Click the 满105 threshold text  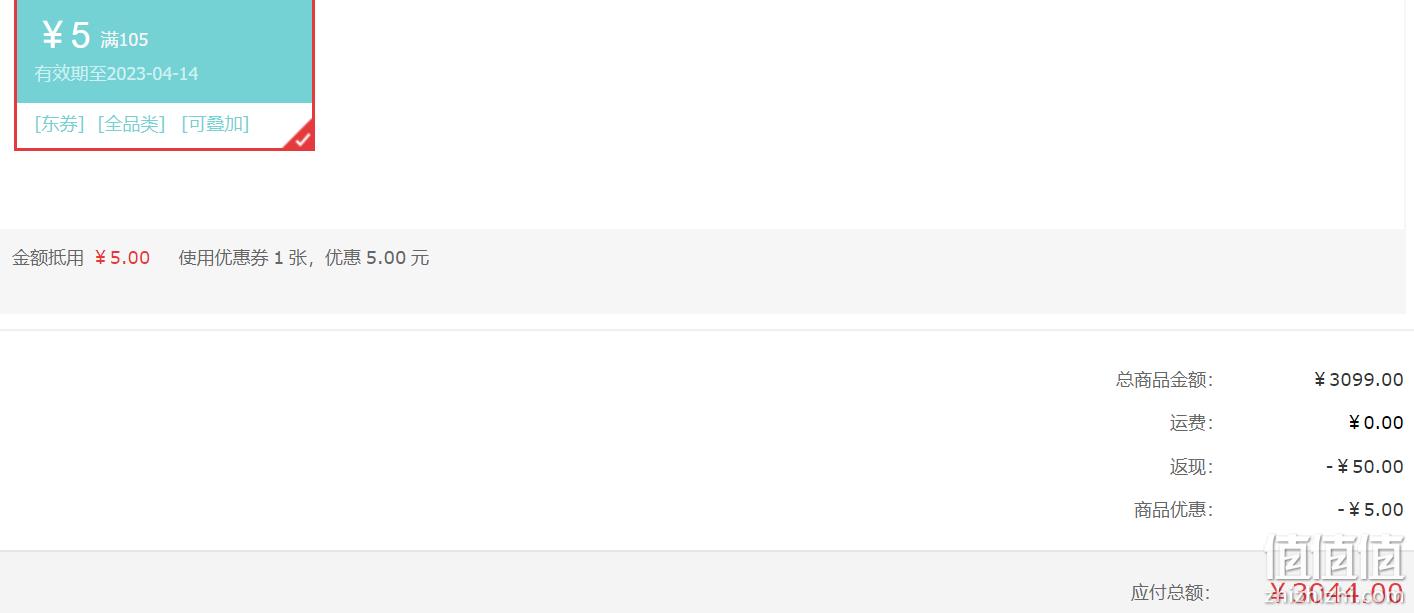click(124, 40)
